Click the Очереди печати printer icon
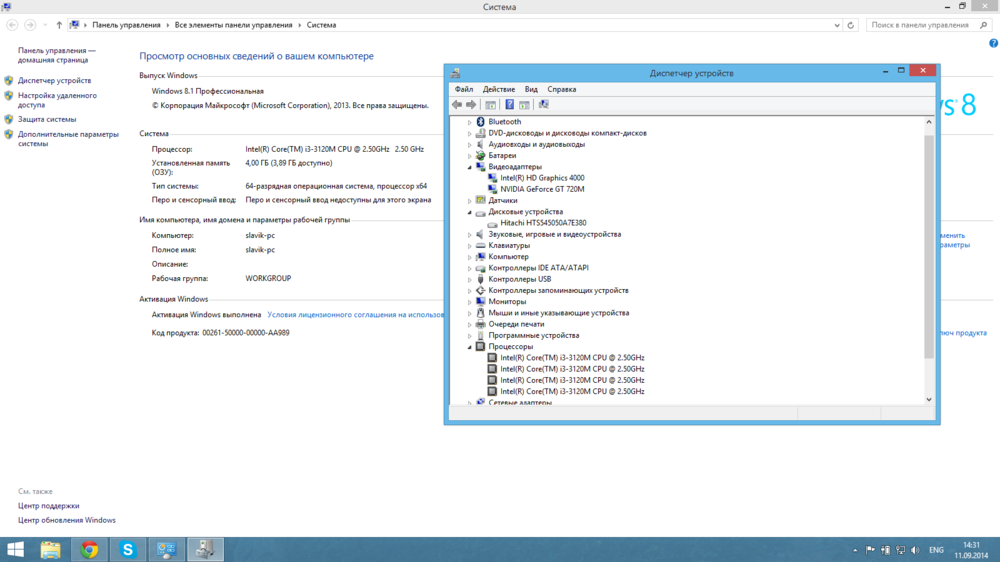 tap(481, 324)
